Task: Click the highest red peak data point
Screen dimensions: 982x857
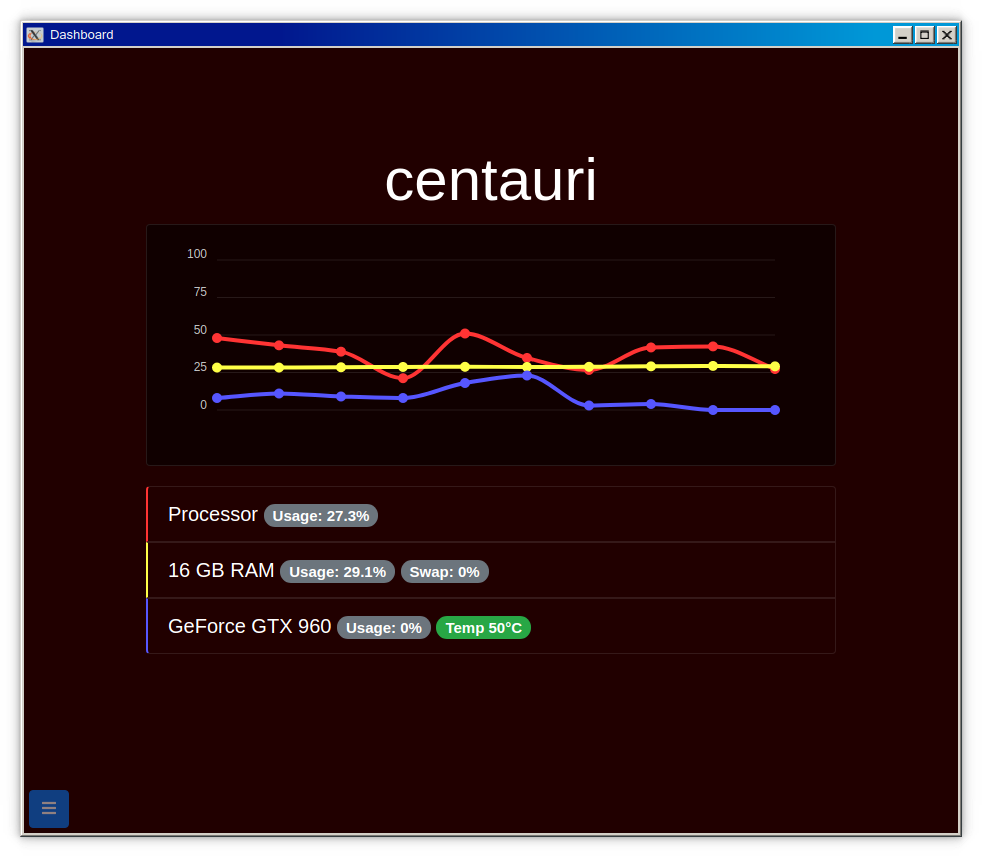Action: (465, 333)
